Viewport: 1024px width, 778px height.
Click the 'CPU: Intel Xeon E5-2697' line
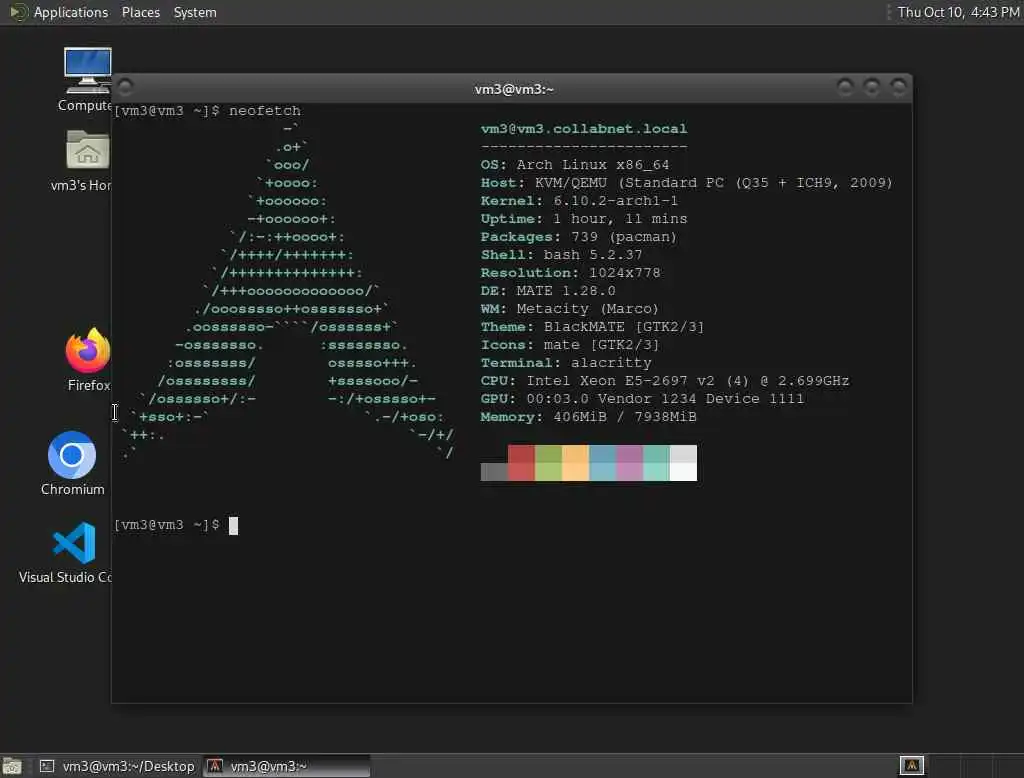click(665, 381)
